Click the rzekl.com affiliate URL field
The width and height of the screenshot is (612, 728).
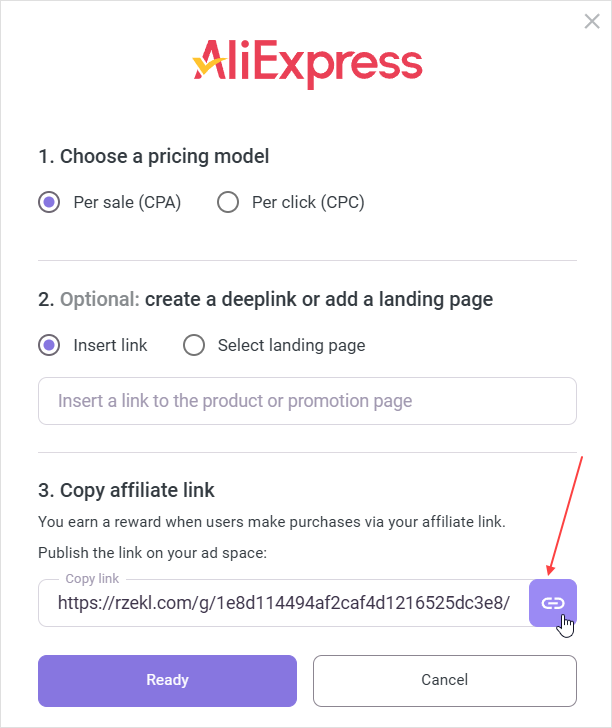pos(284,603)
